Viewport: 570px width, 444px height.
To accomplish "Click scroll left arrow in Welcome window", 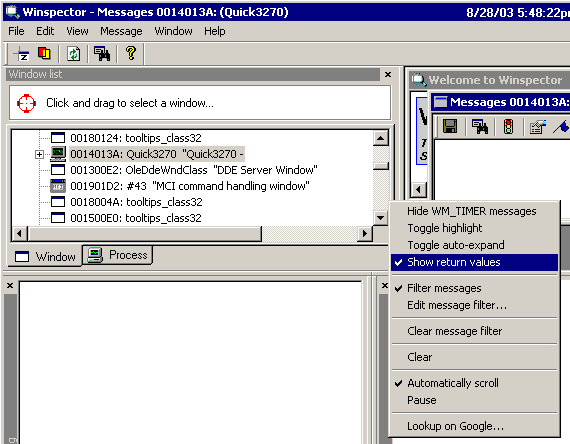I will click(419, 189).
